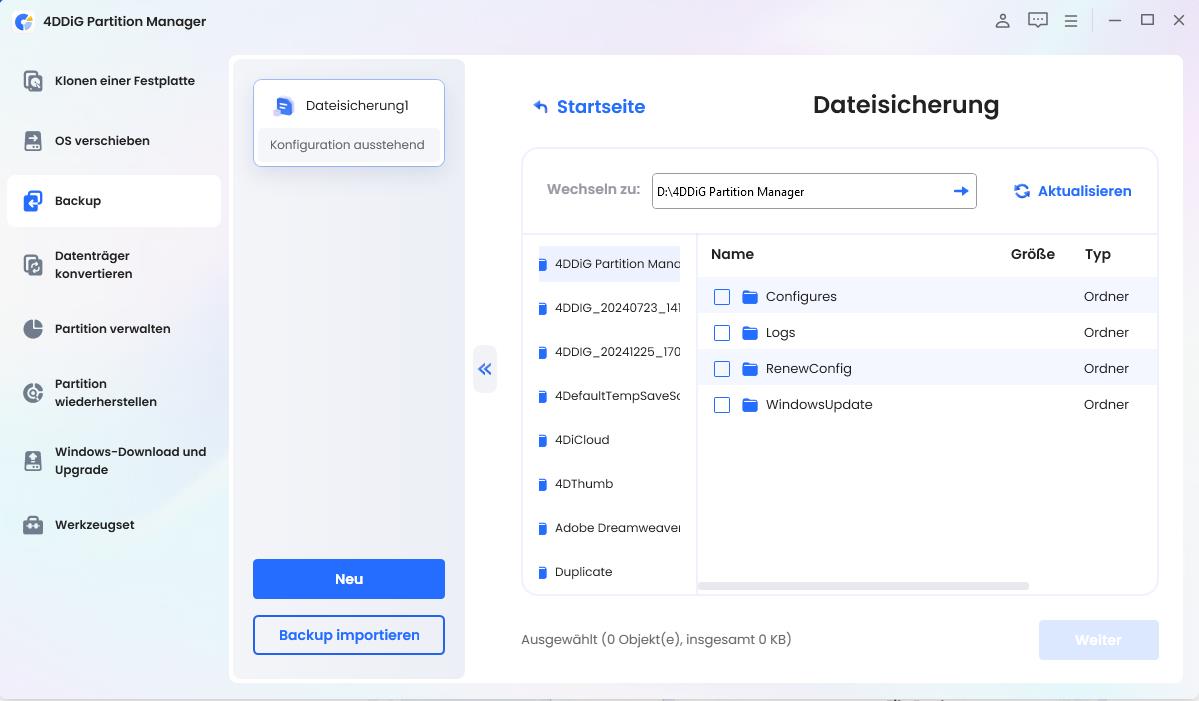Return to Startseite
This screenshot has width=1199, height=701.
click(589, 106)
